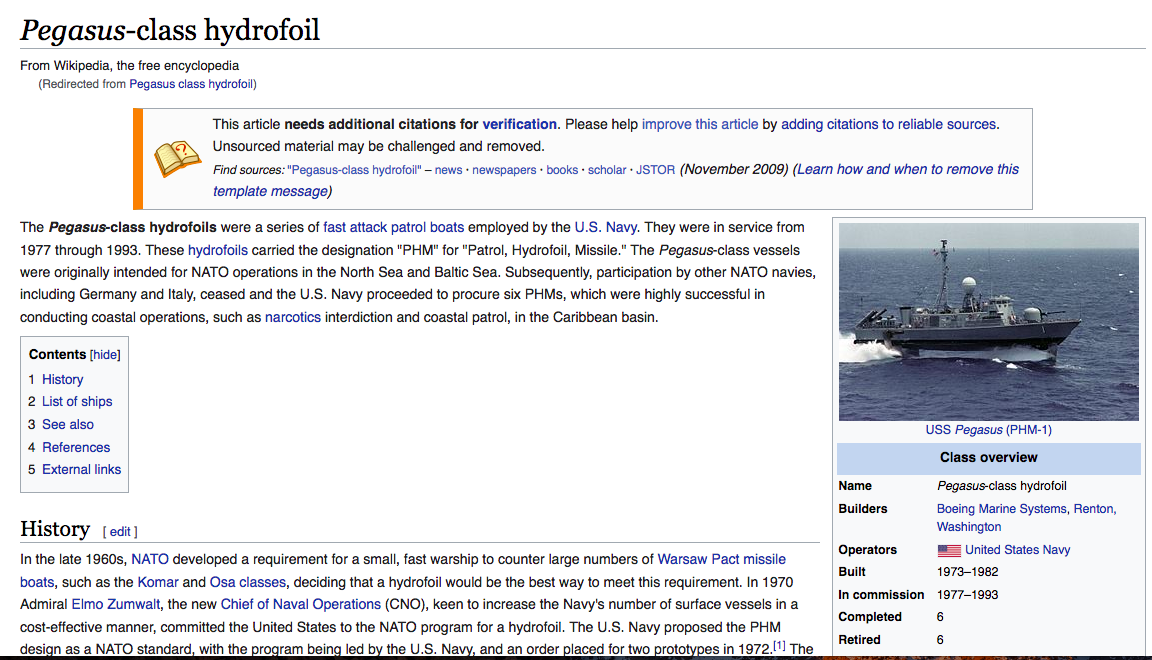Open Warsaw Pact link
Viewport: 1152px width, 660px height.
click(x=698, y=559)
